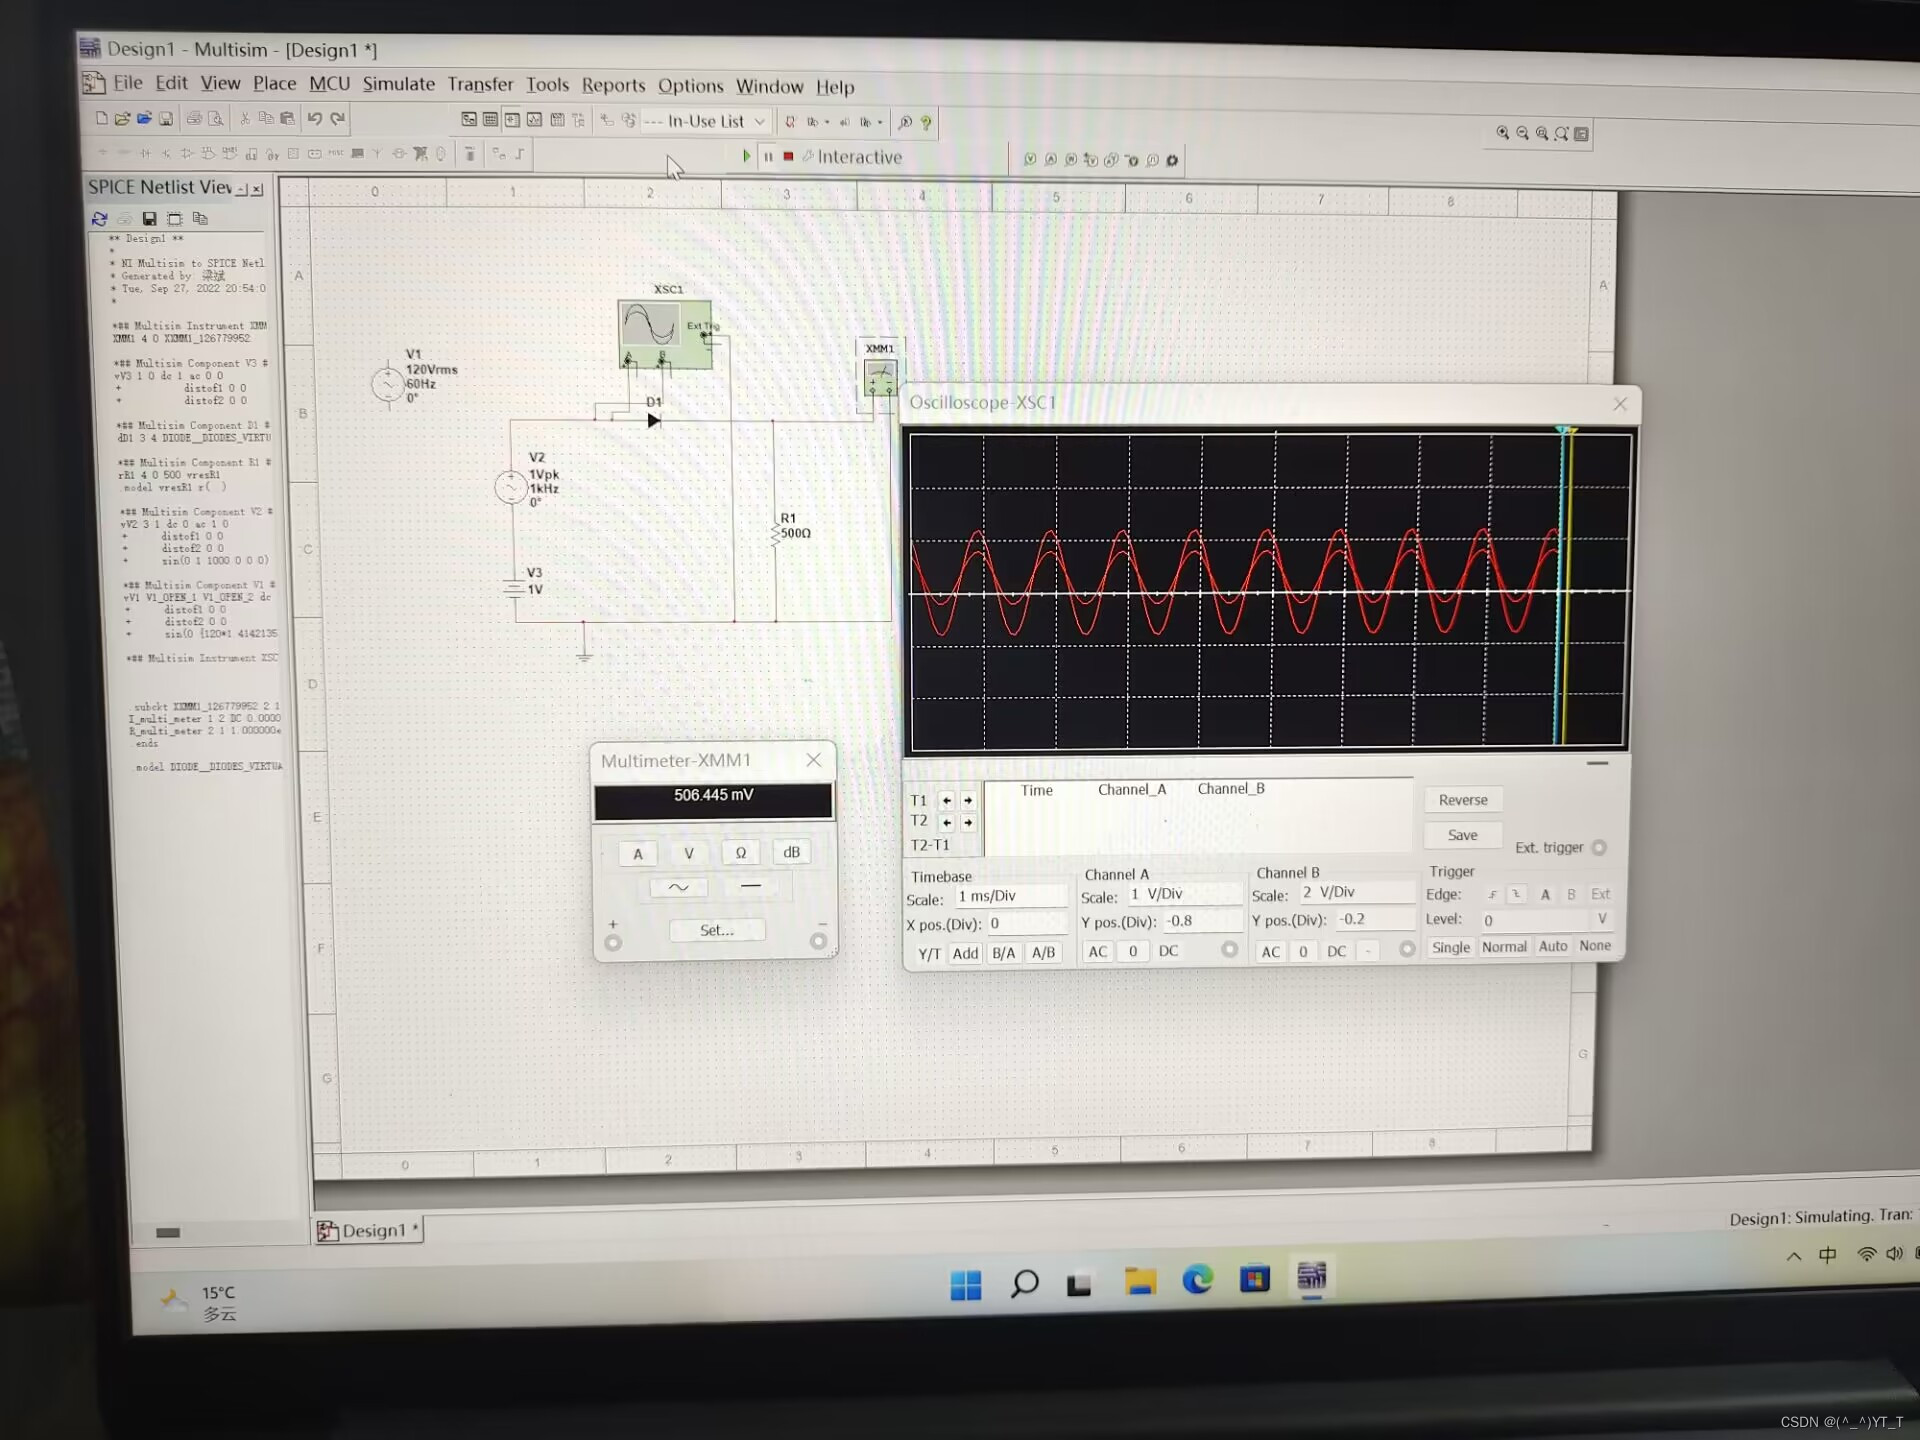
Task: Open the dropdown beside Channel B DC button
Action: click(x=1366, y=952)
